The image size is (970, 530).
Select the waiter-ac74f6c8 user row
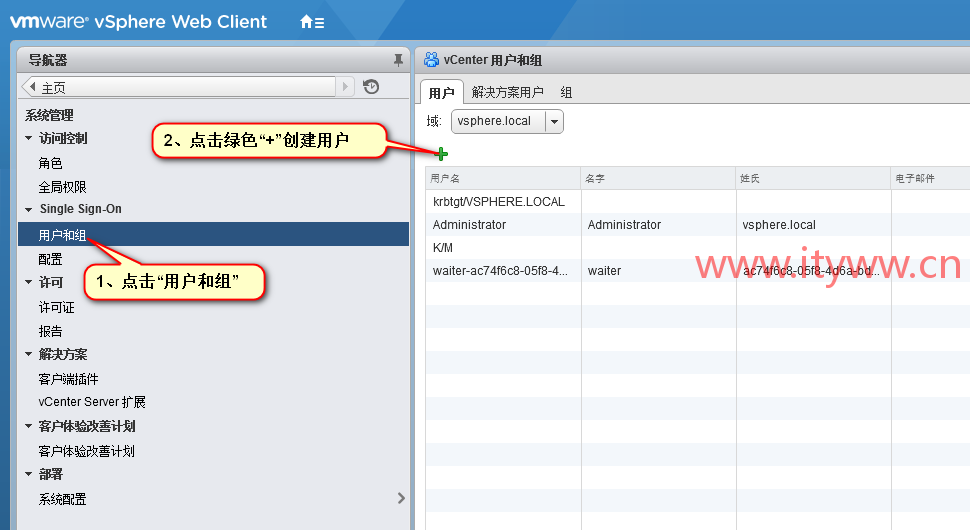pyautogui.click(x=698, y=270)
